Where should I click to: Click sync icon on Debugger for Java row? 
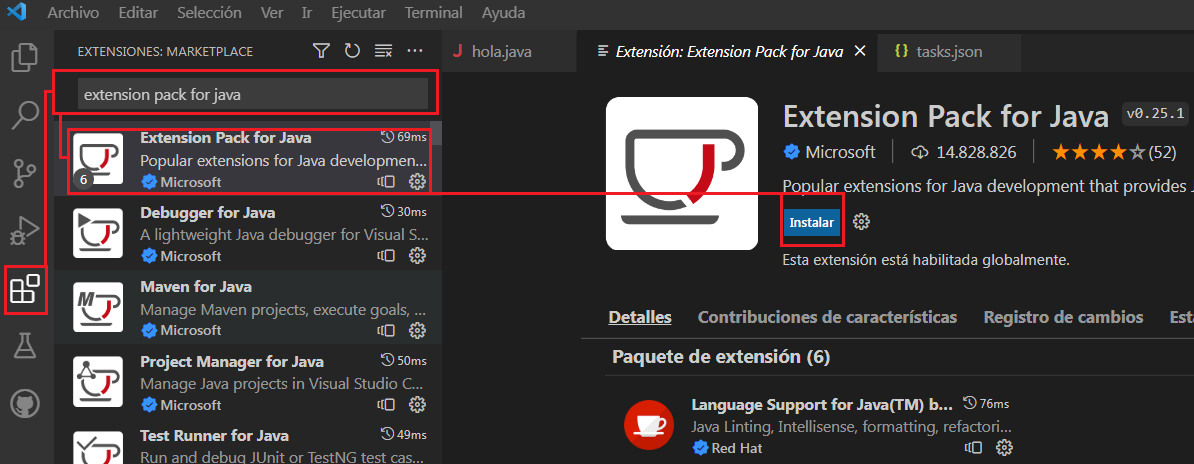click(x=386, y=255)
